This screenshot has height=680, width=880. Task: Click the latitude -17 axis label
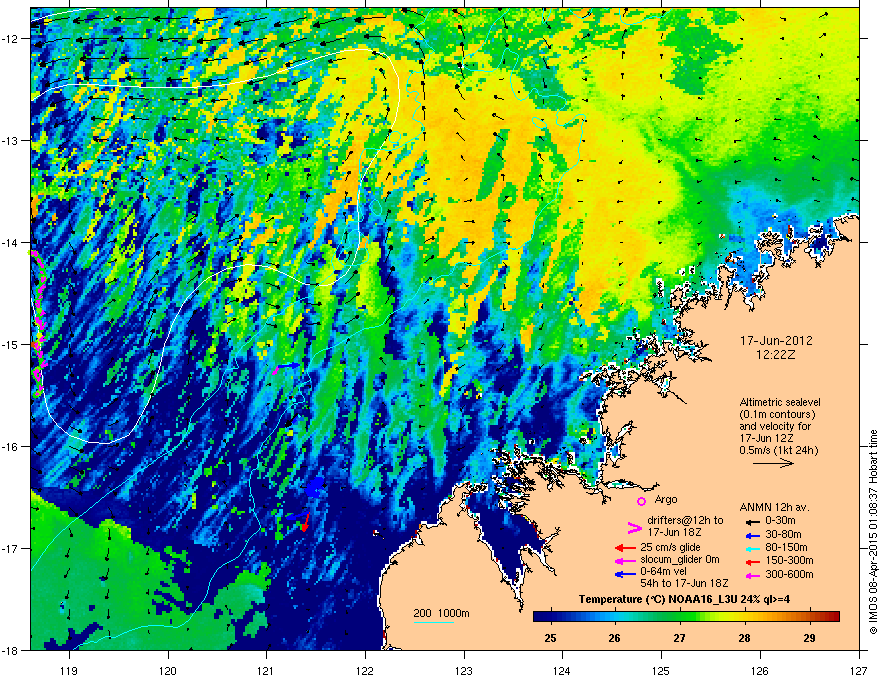click(11, 548)
